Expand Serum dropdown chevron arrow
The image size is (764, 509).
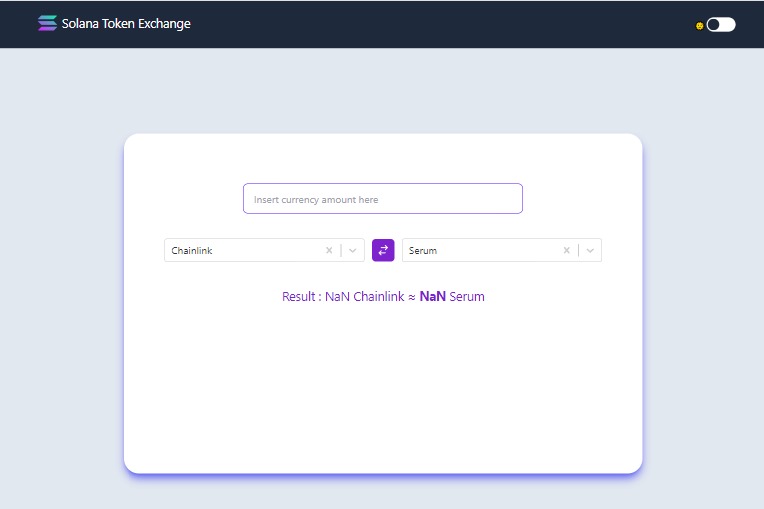[590, 250]
